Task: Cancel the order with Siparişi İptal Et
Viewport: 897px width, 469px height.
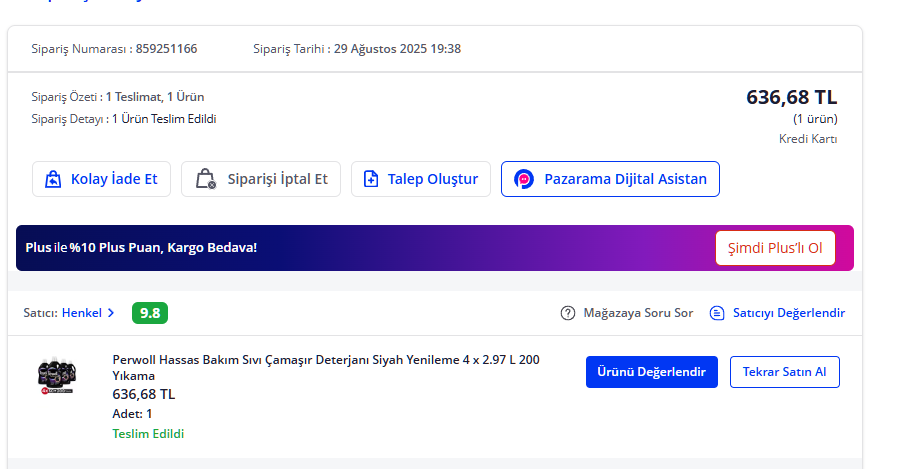Action: (x=261, y=179)
